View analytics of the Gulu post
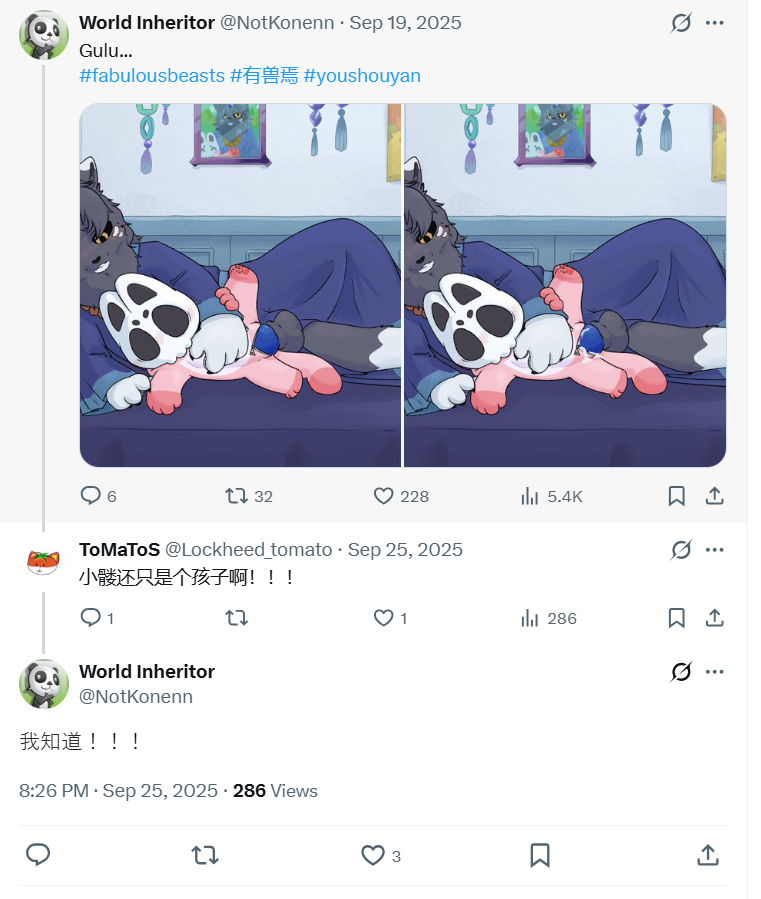The height and width of the screenshot is (899, 761). [531, 496]
